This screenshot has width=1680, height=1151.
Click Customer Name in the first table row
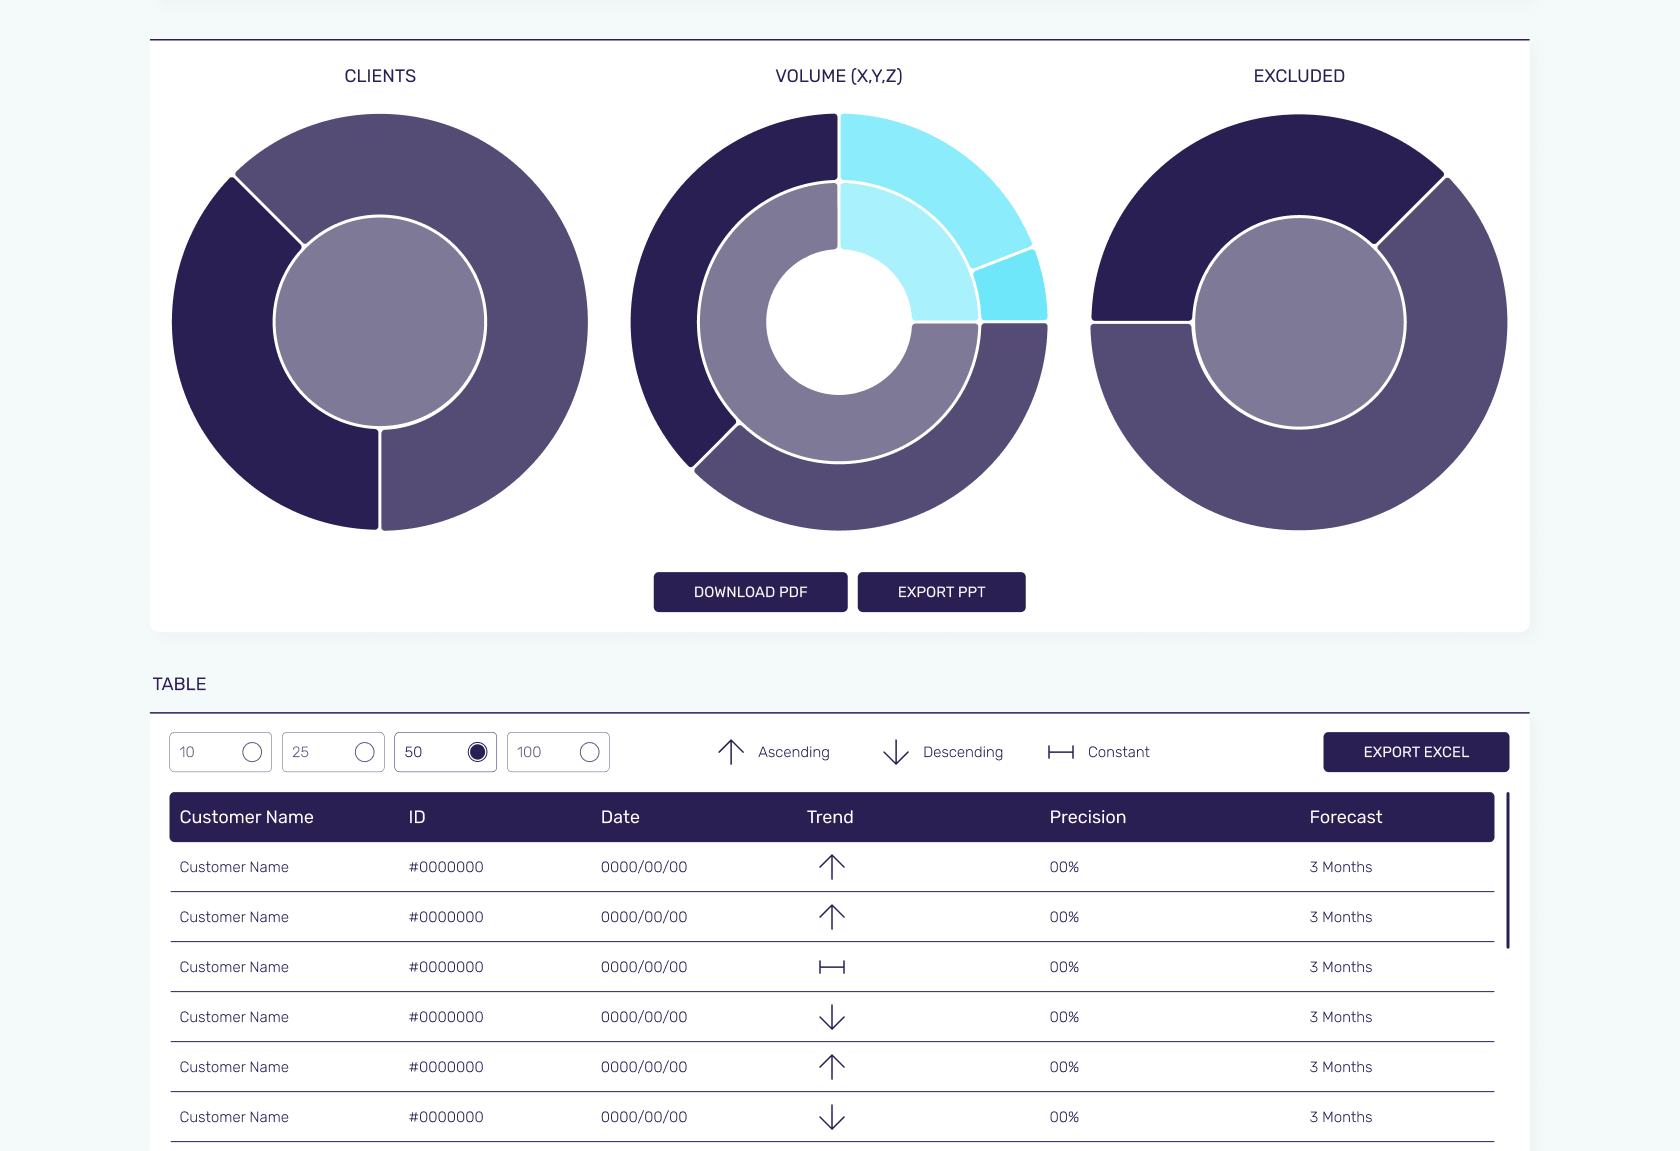click(x=234, y=867)
